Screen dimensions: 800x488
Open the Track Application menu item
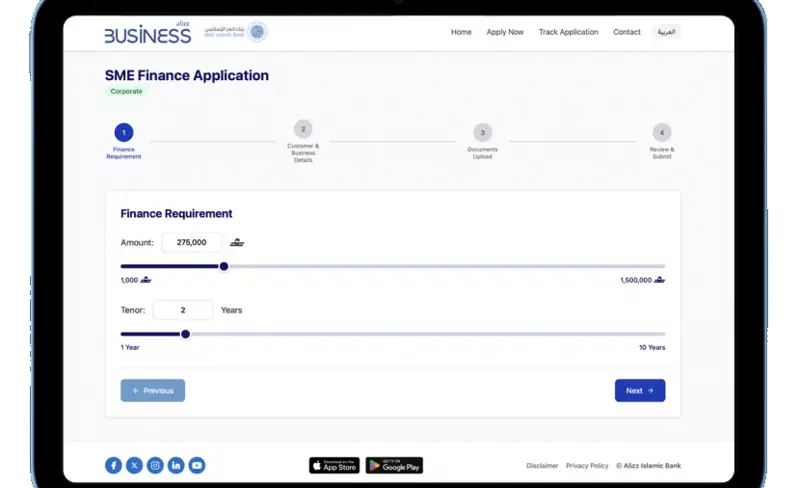coord(568,32)
